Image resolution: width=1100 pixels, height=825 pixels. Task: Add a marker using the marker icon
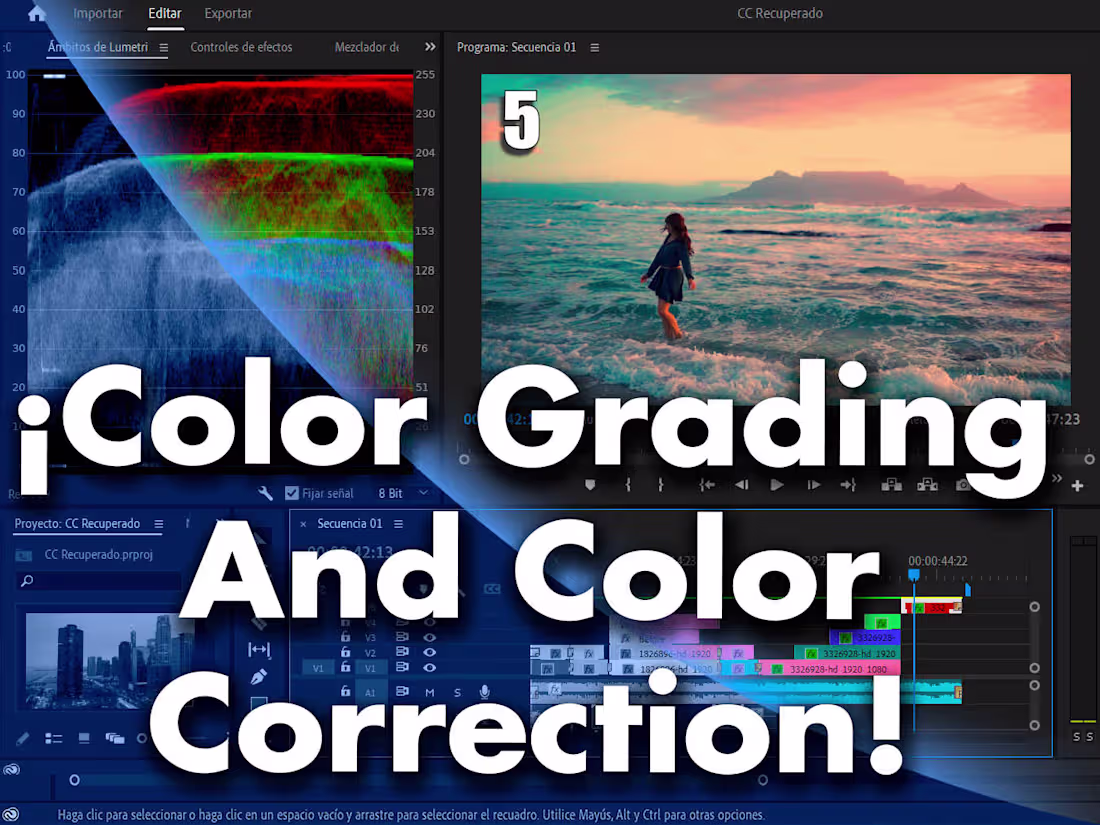590,485
